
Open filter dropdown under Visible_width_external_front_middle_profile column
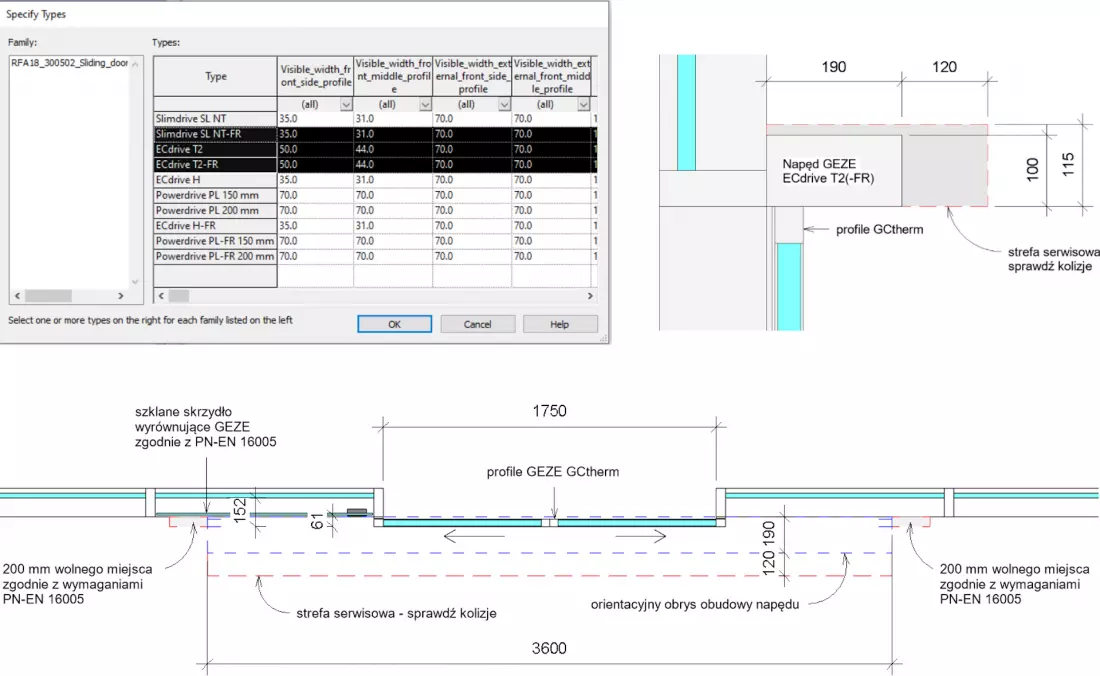[x=584, y=104]
